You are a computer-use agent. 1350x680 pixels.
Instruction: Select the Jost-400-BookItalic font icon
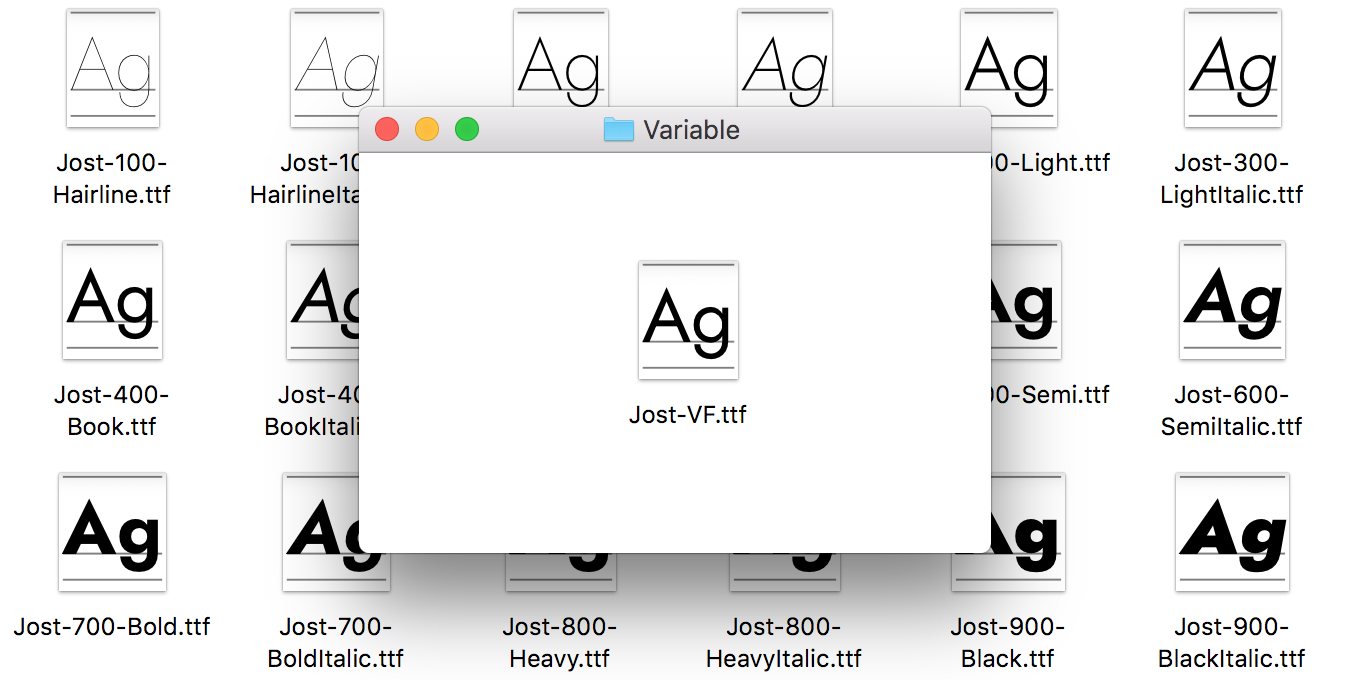click(x=322, y=300)
